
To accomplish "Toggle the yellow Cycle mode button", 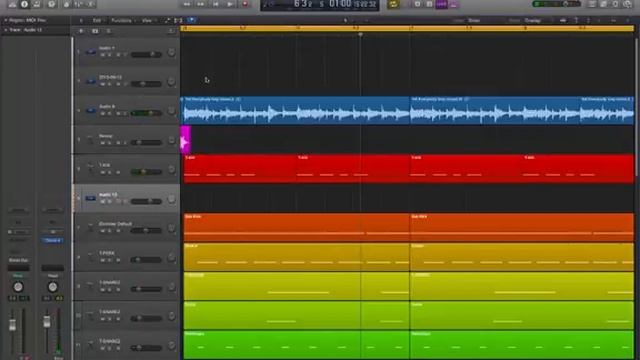I will coord(393,4).
